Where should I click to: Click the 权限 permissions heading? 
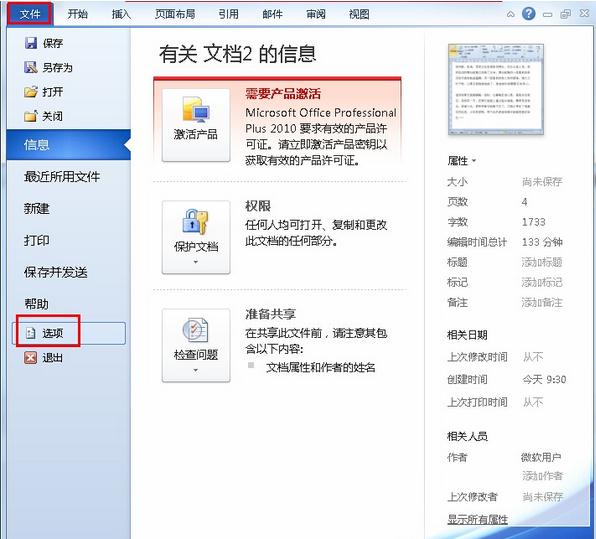point(258,206)
